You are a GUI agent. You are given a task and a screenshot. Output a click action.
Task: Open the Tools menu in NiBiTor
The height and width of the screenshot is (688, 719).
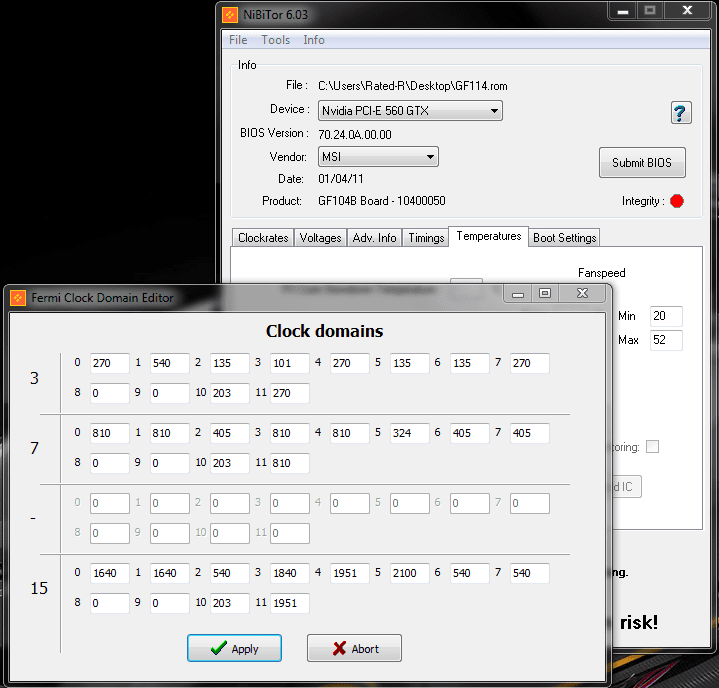(275, 40)
